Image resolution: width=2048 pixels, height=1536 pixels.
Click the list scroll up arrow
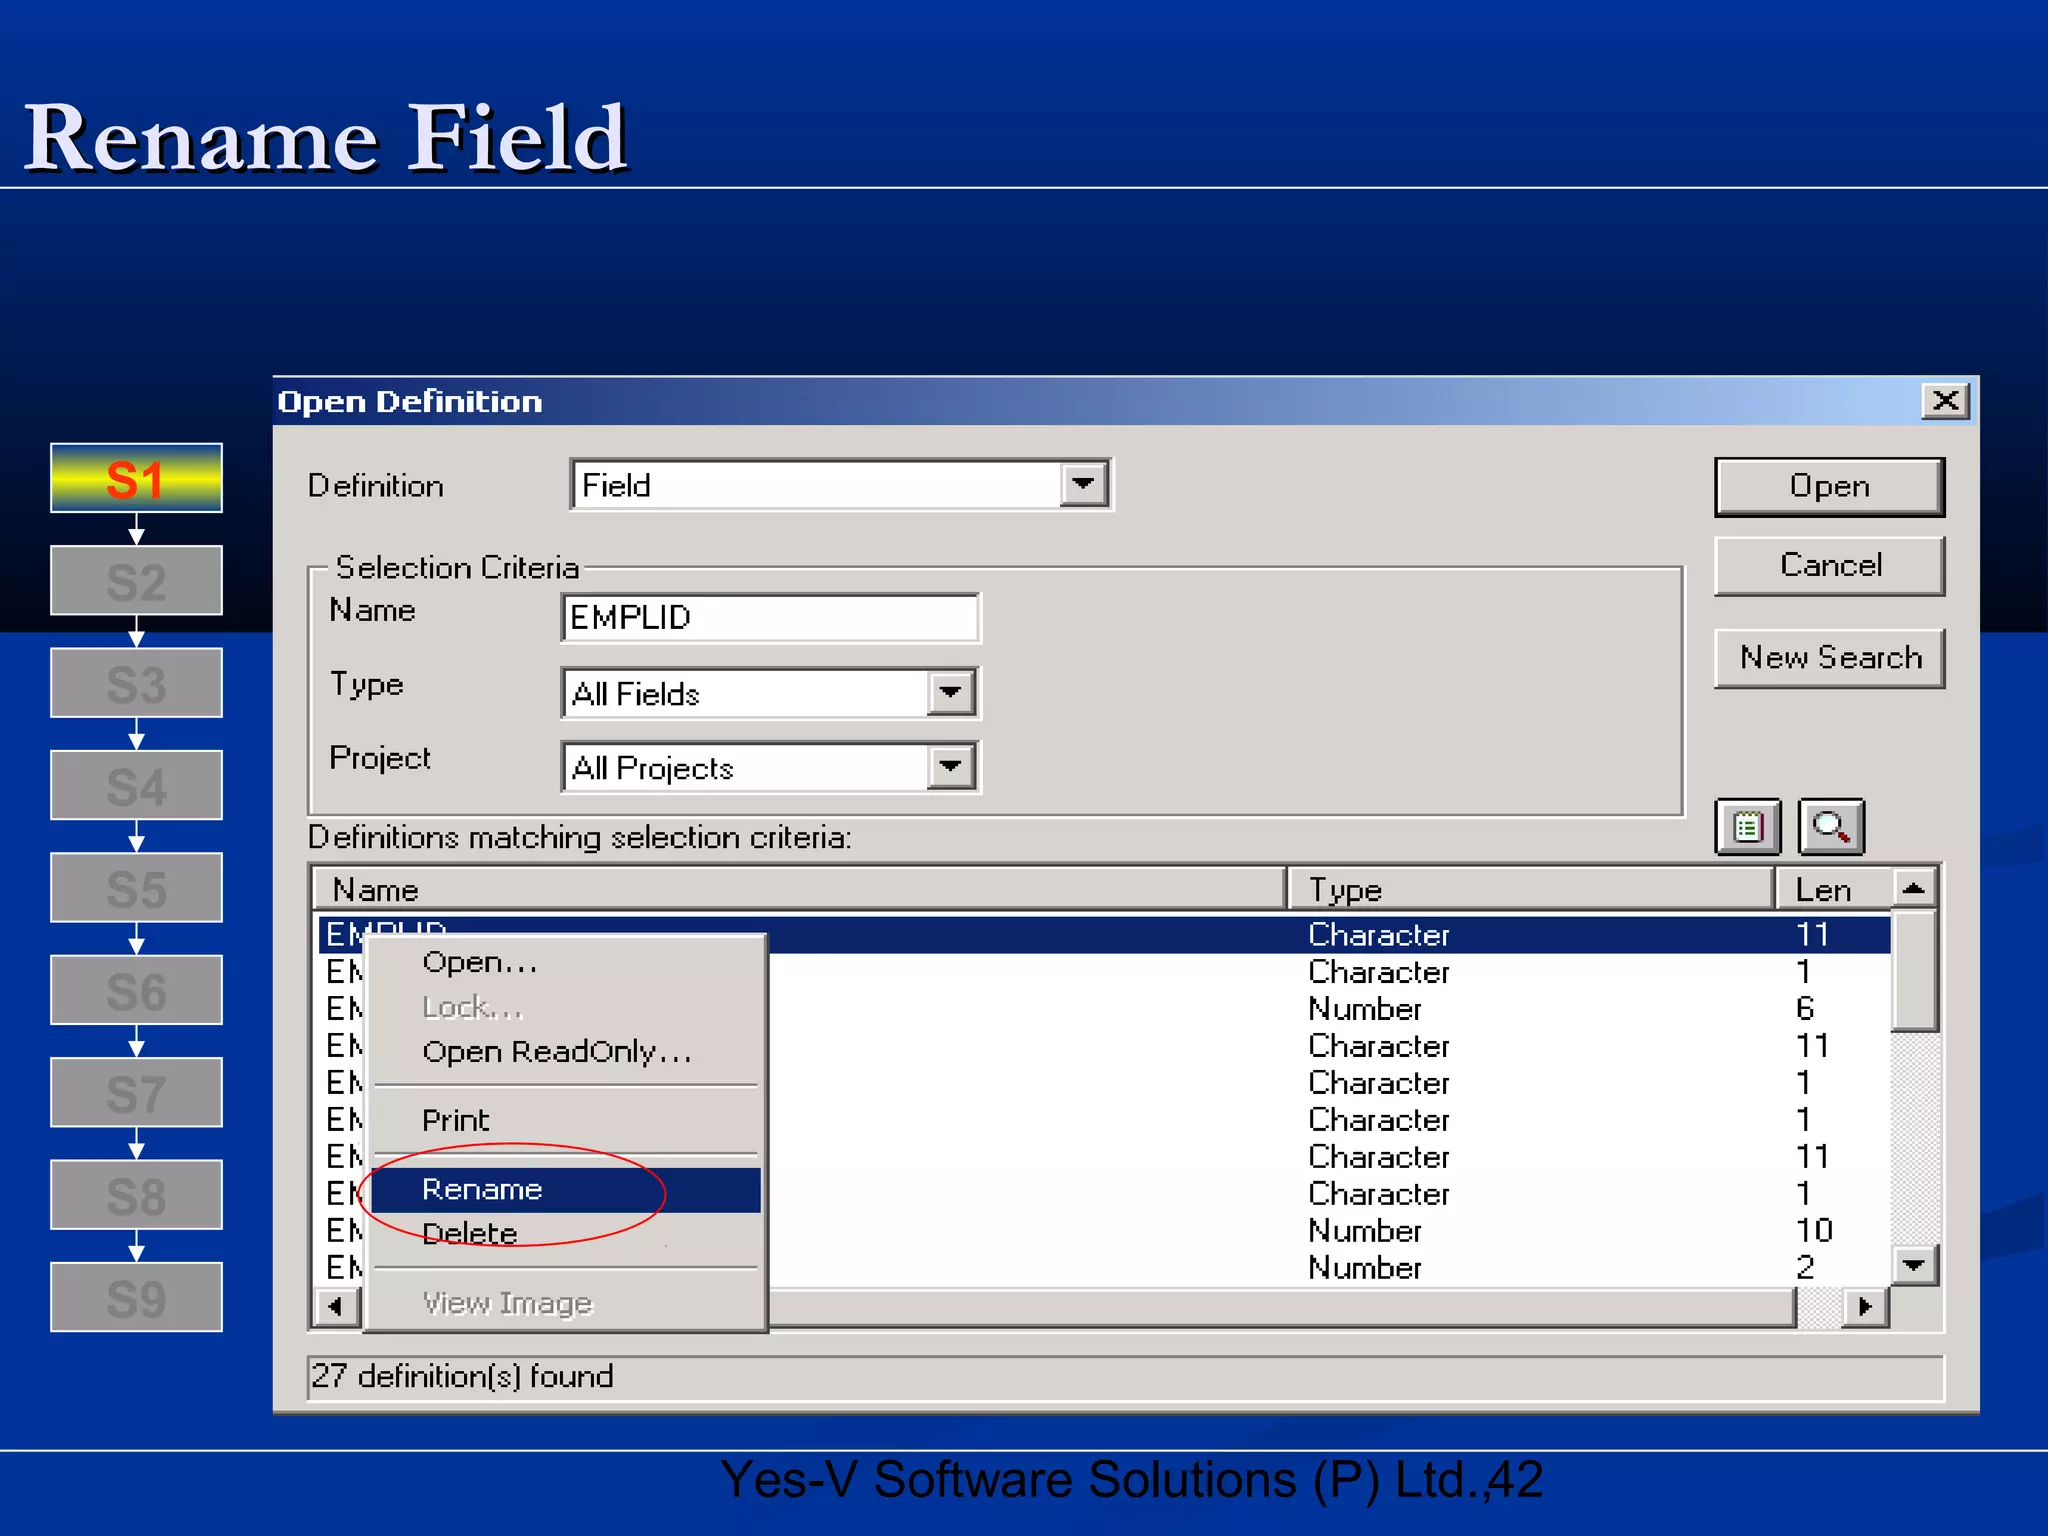click(x=1914, y=888)
